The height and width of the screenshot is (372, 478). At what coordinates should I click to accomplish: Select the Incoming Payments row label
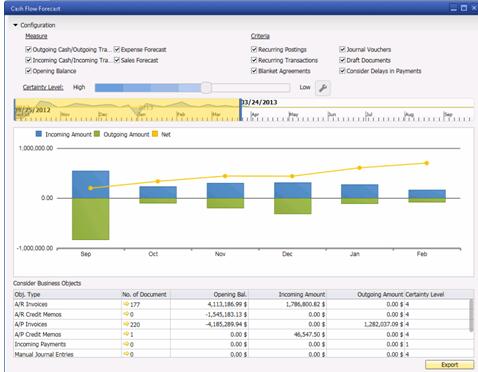point(40,344)
